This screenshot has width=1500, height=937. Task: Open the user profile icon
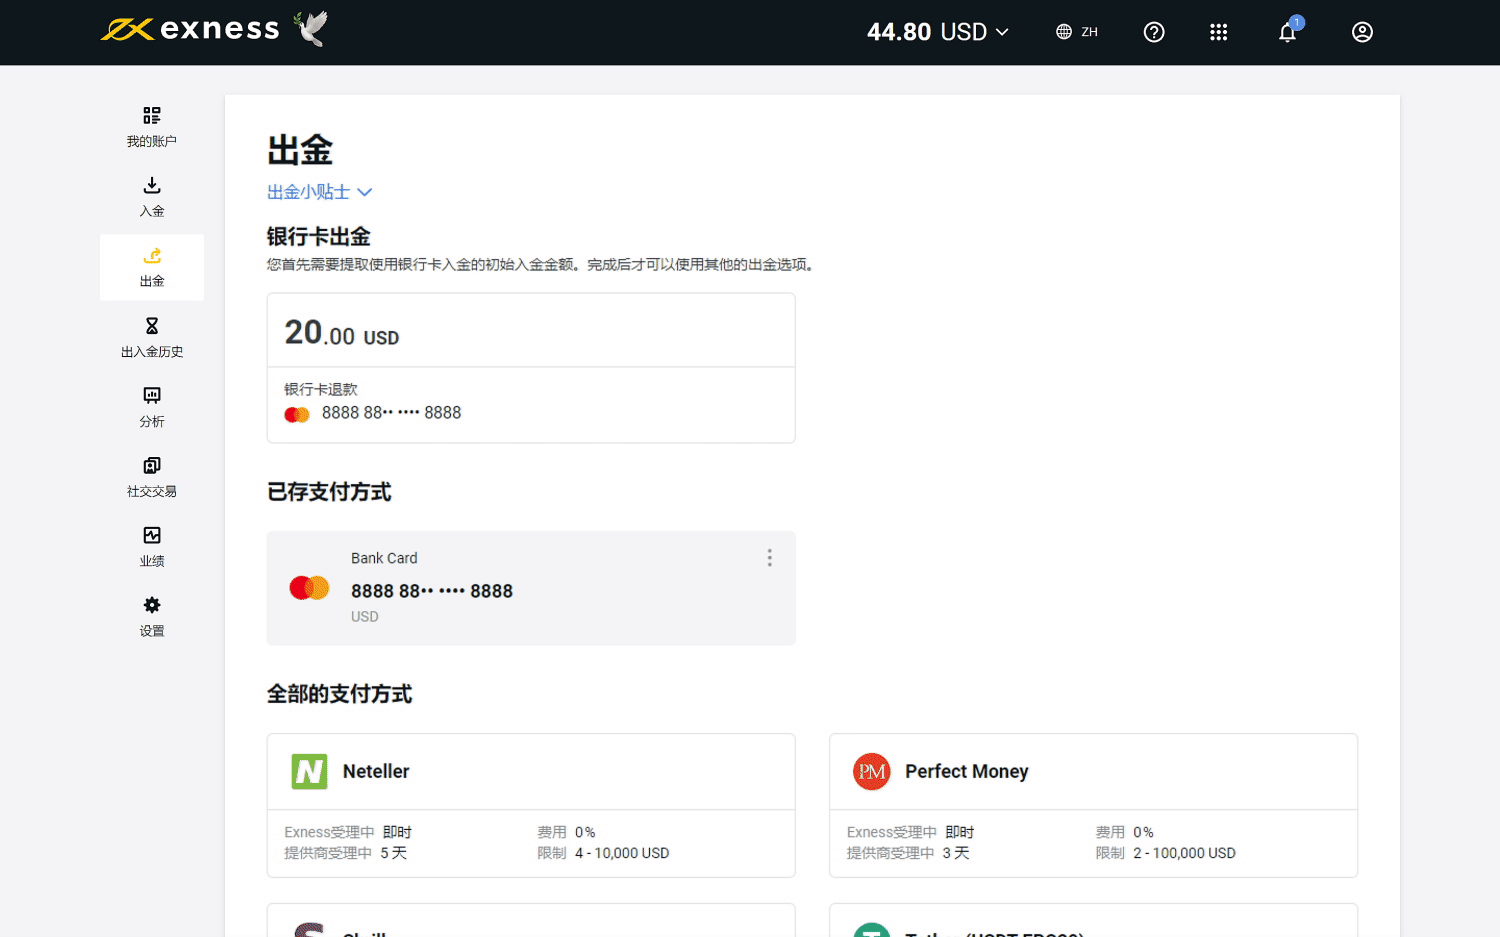pyautogui.click(x=1362, y=32)
